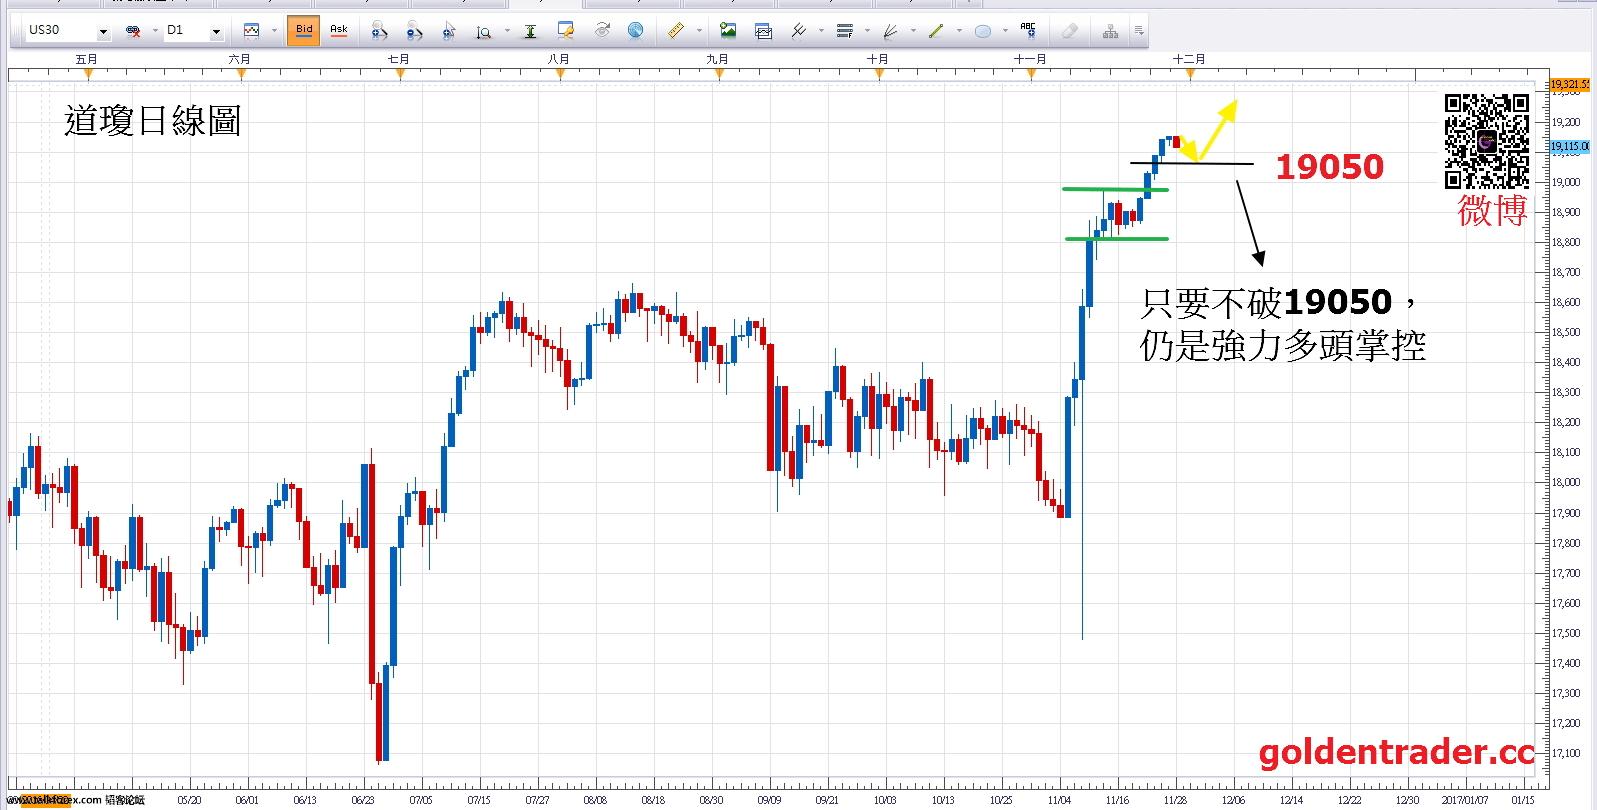This screenshot has width=1597, height=810.
Task: Click the blue globe icon
Action: (x=635, y=31)
